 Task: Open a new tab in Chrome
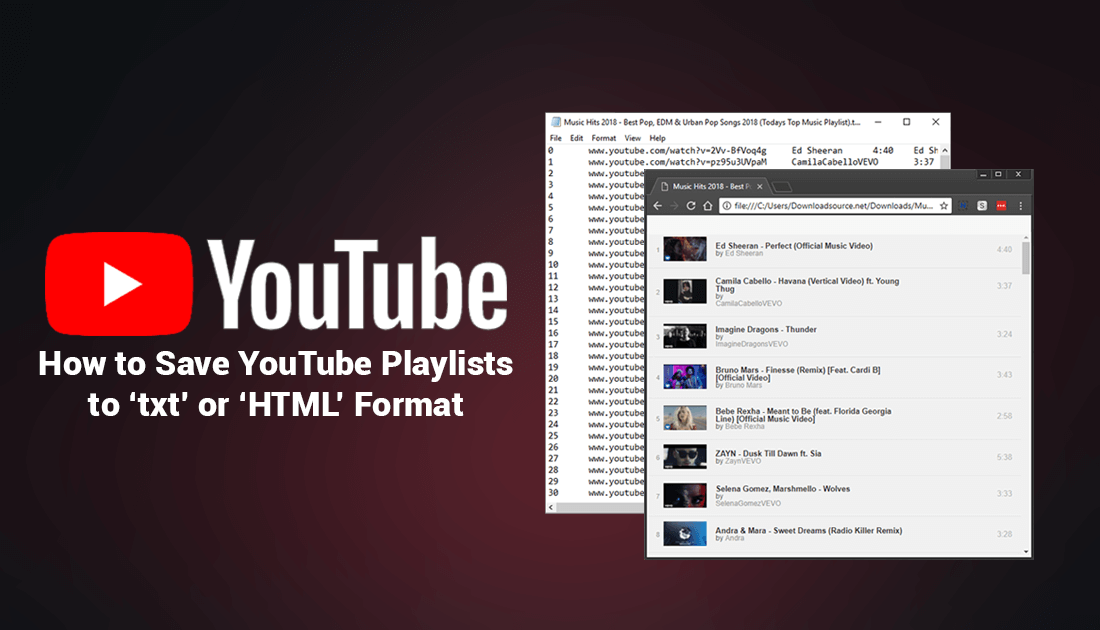[x=782, y=187]
